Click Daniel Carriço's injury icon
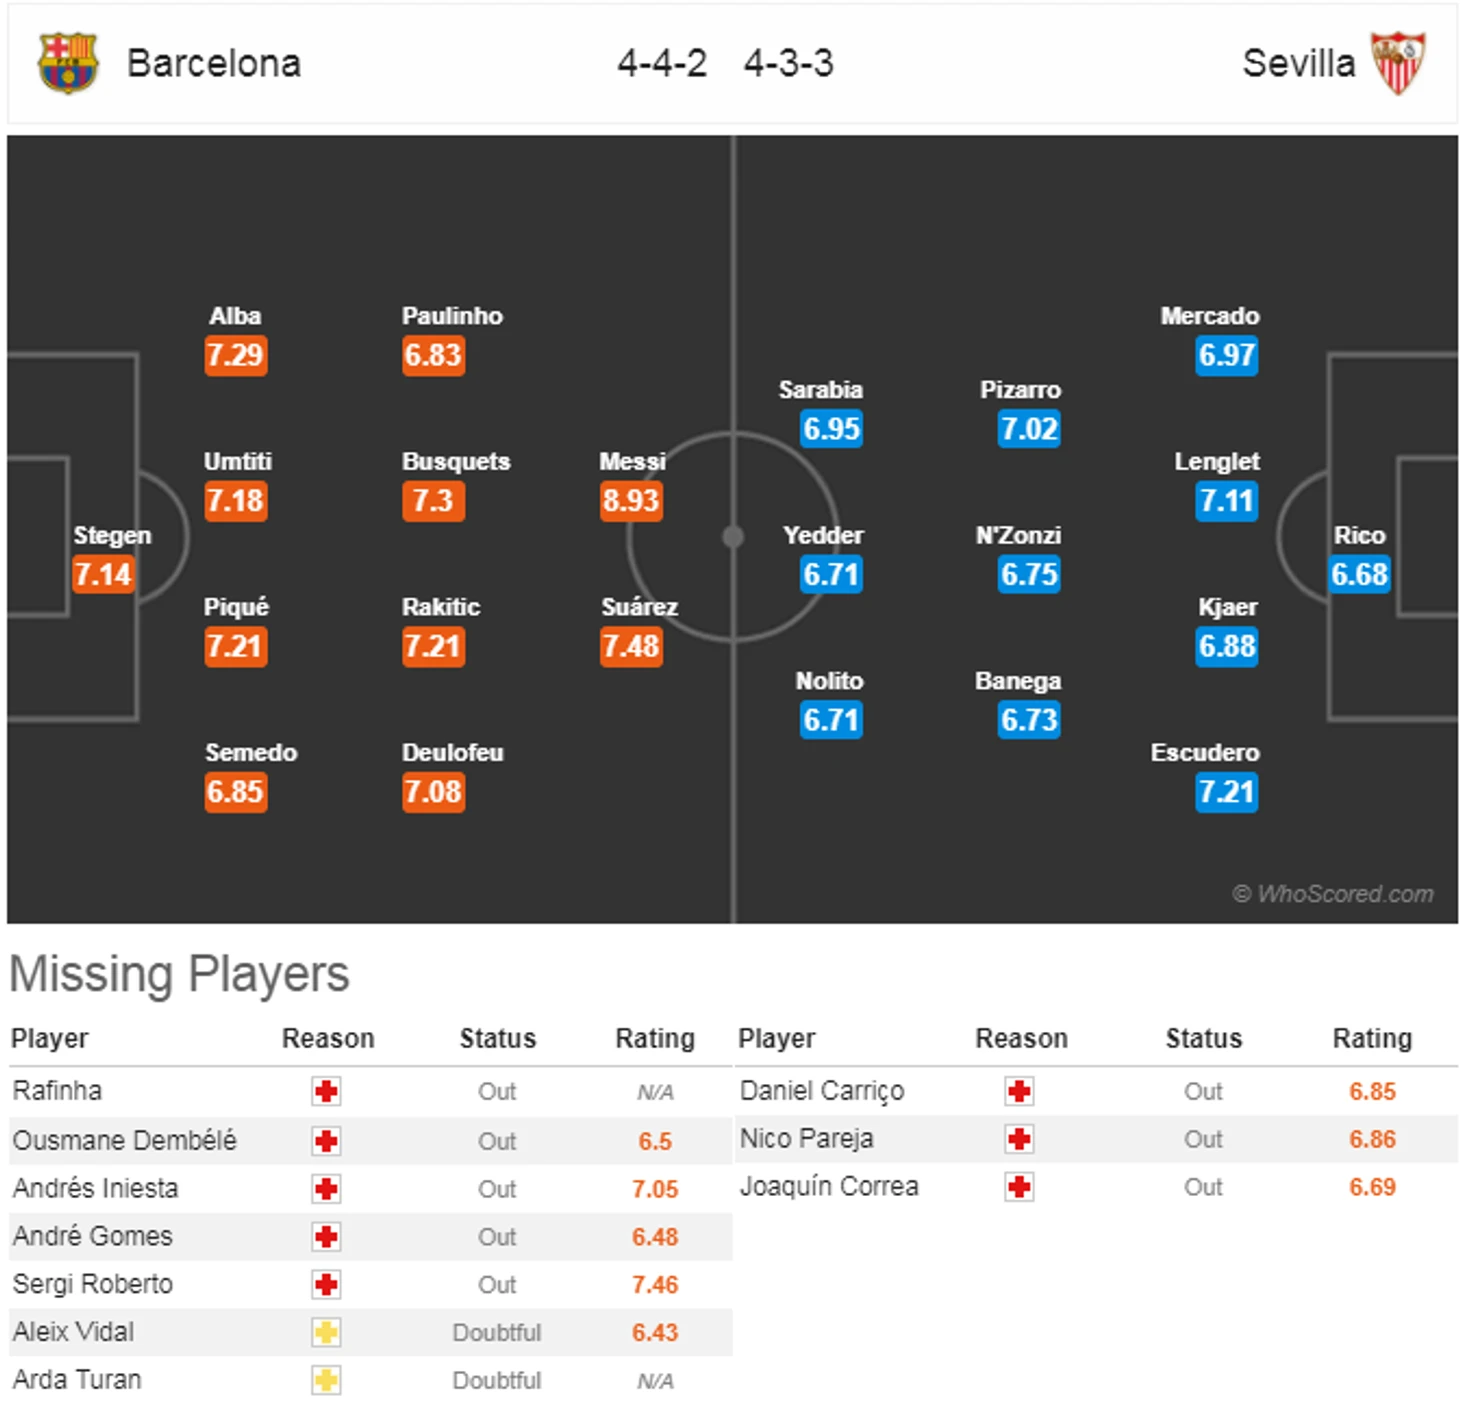 pyautogui.click(x=1019, y=1091)
